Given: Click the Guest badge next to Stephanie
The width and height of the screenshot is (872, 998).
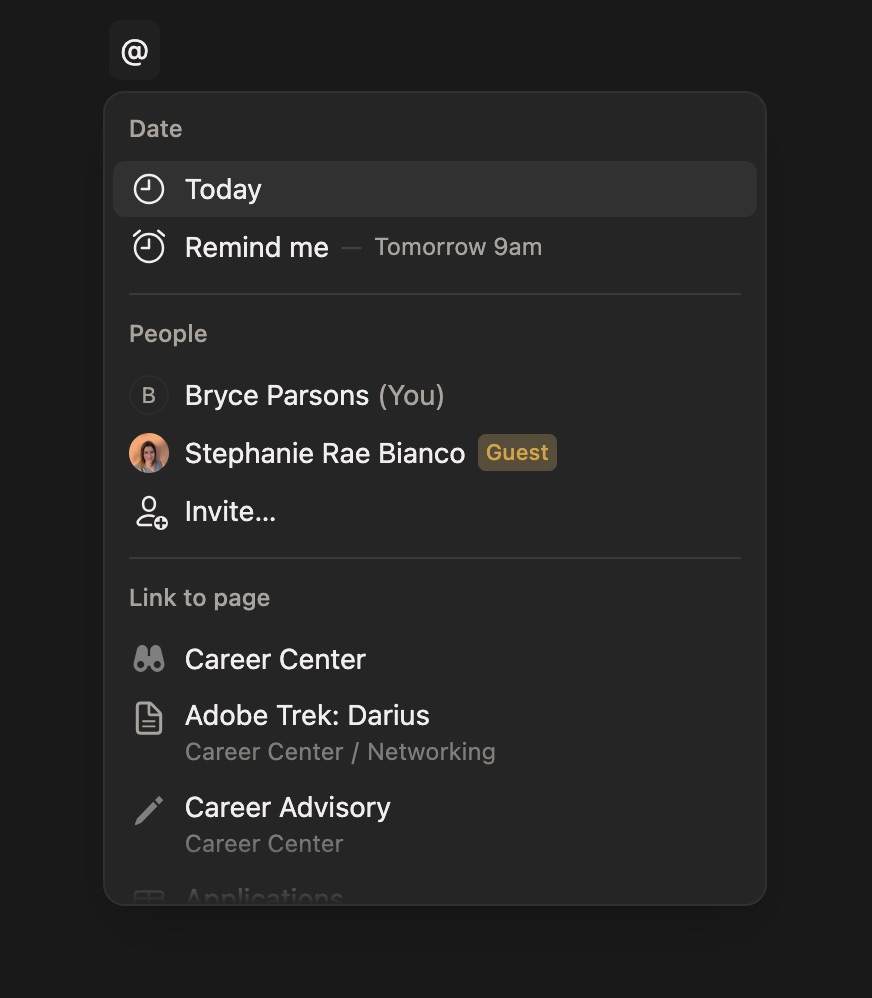Looking at the screenshot, I should pos(517,453).
